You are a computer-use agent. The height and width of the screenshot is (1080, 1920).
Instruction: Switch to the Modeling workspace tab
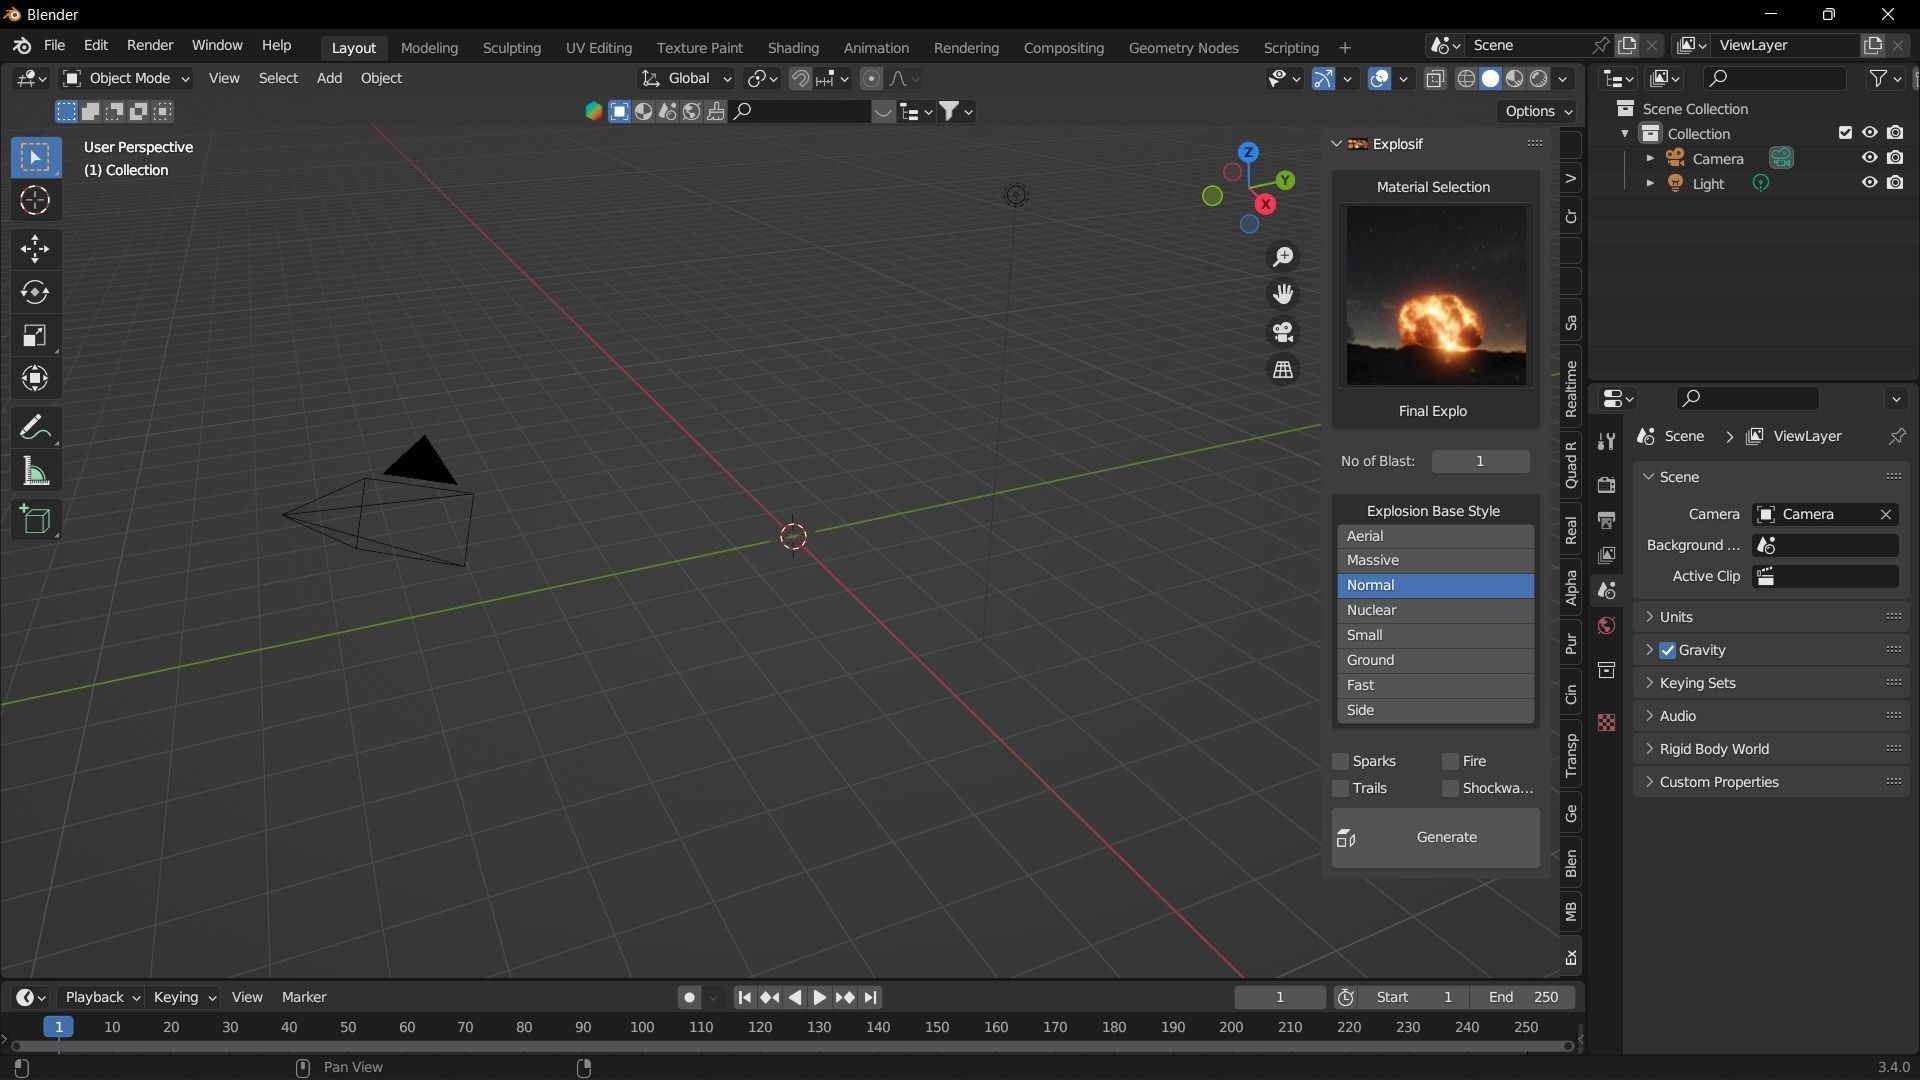pyautogui.click(x=429, y=48)
